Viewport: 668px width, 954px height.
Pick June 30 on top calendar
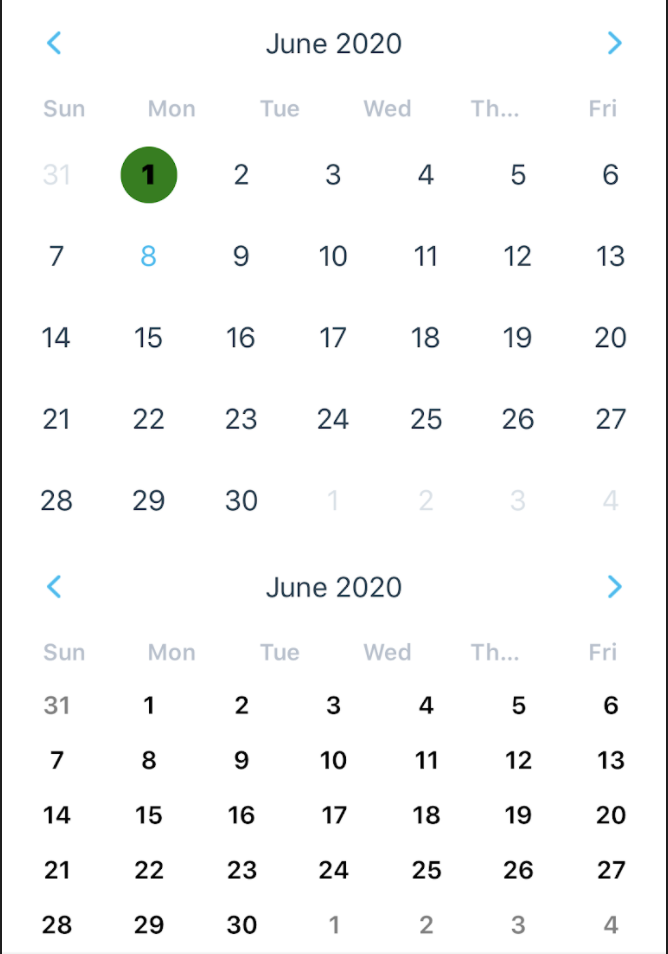coord(240,500)
